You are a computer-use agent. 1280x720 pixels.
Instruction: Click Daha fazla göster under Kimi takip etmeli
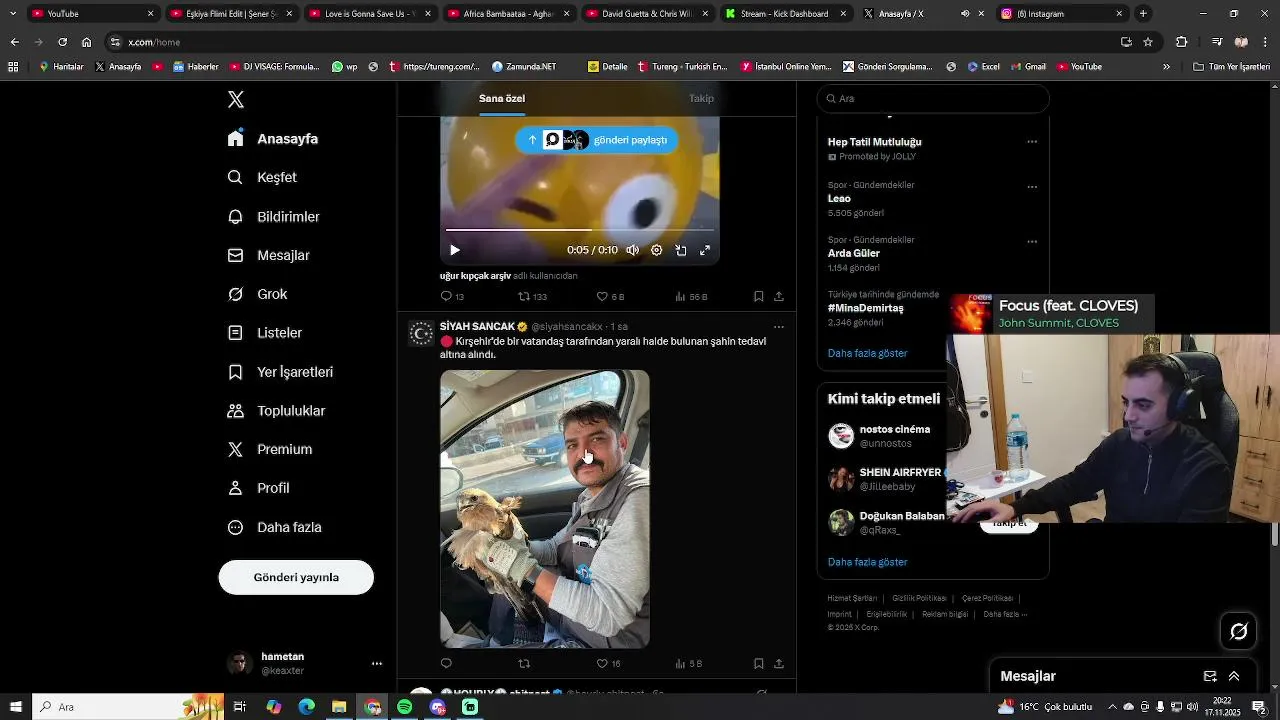pyautogui.click(x=867, y=562)
